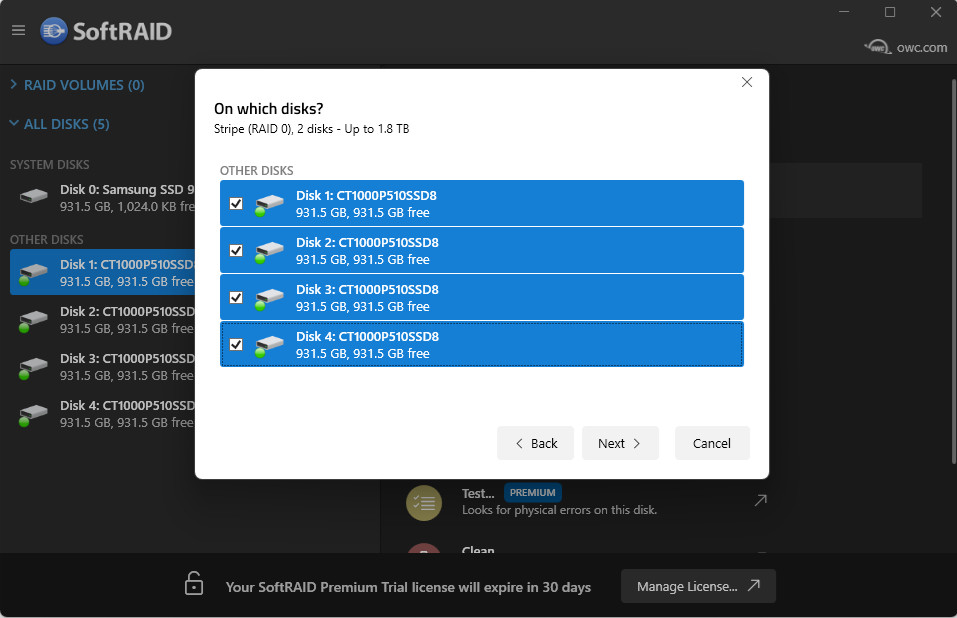Uncheck the Disk 3 checkbox in dialog
This screenshot has width=957, height=618.
pyautogui.click(x=236, y=298)
